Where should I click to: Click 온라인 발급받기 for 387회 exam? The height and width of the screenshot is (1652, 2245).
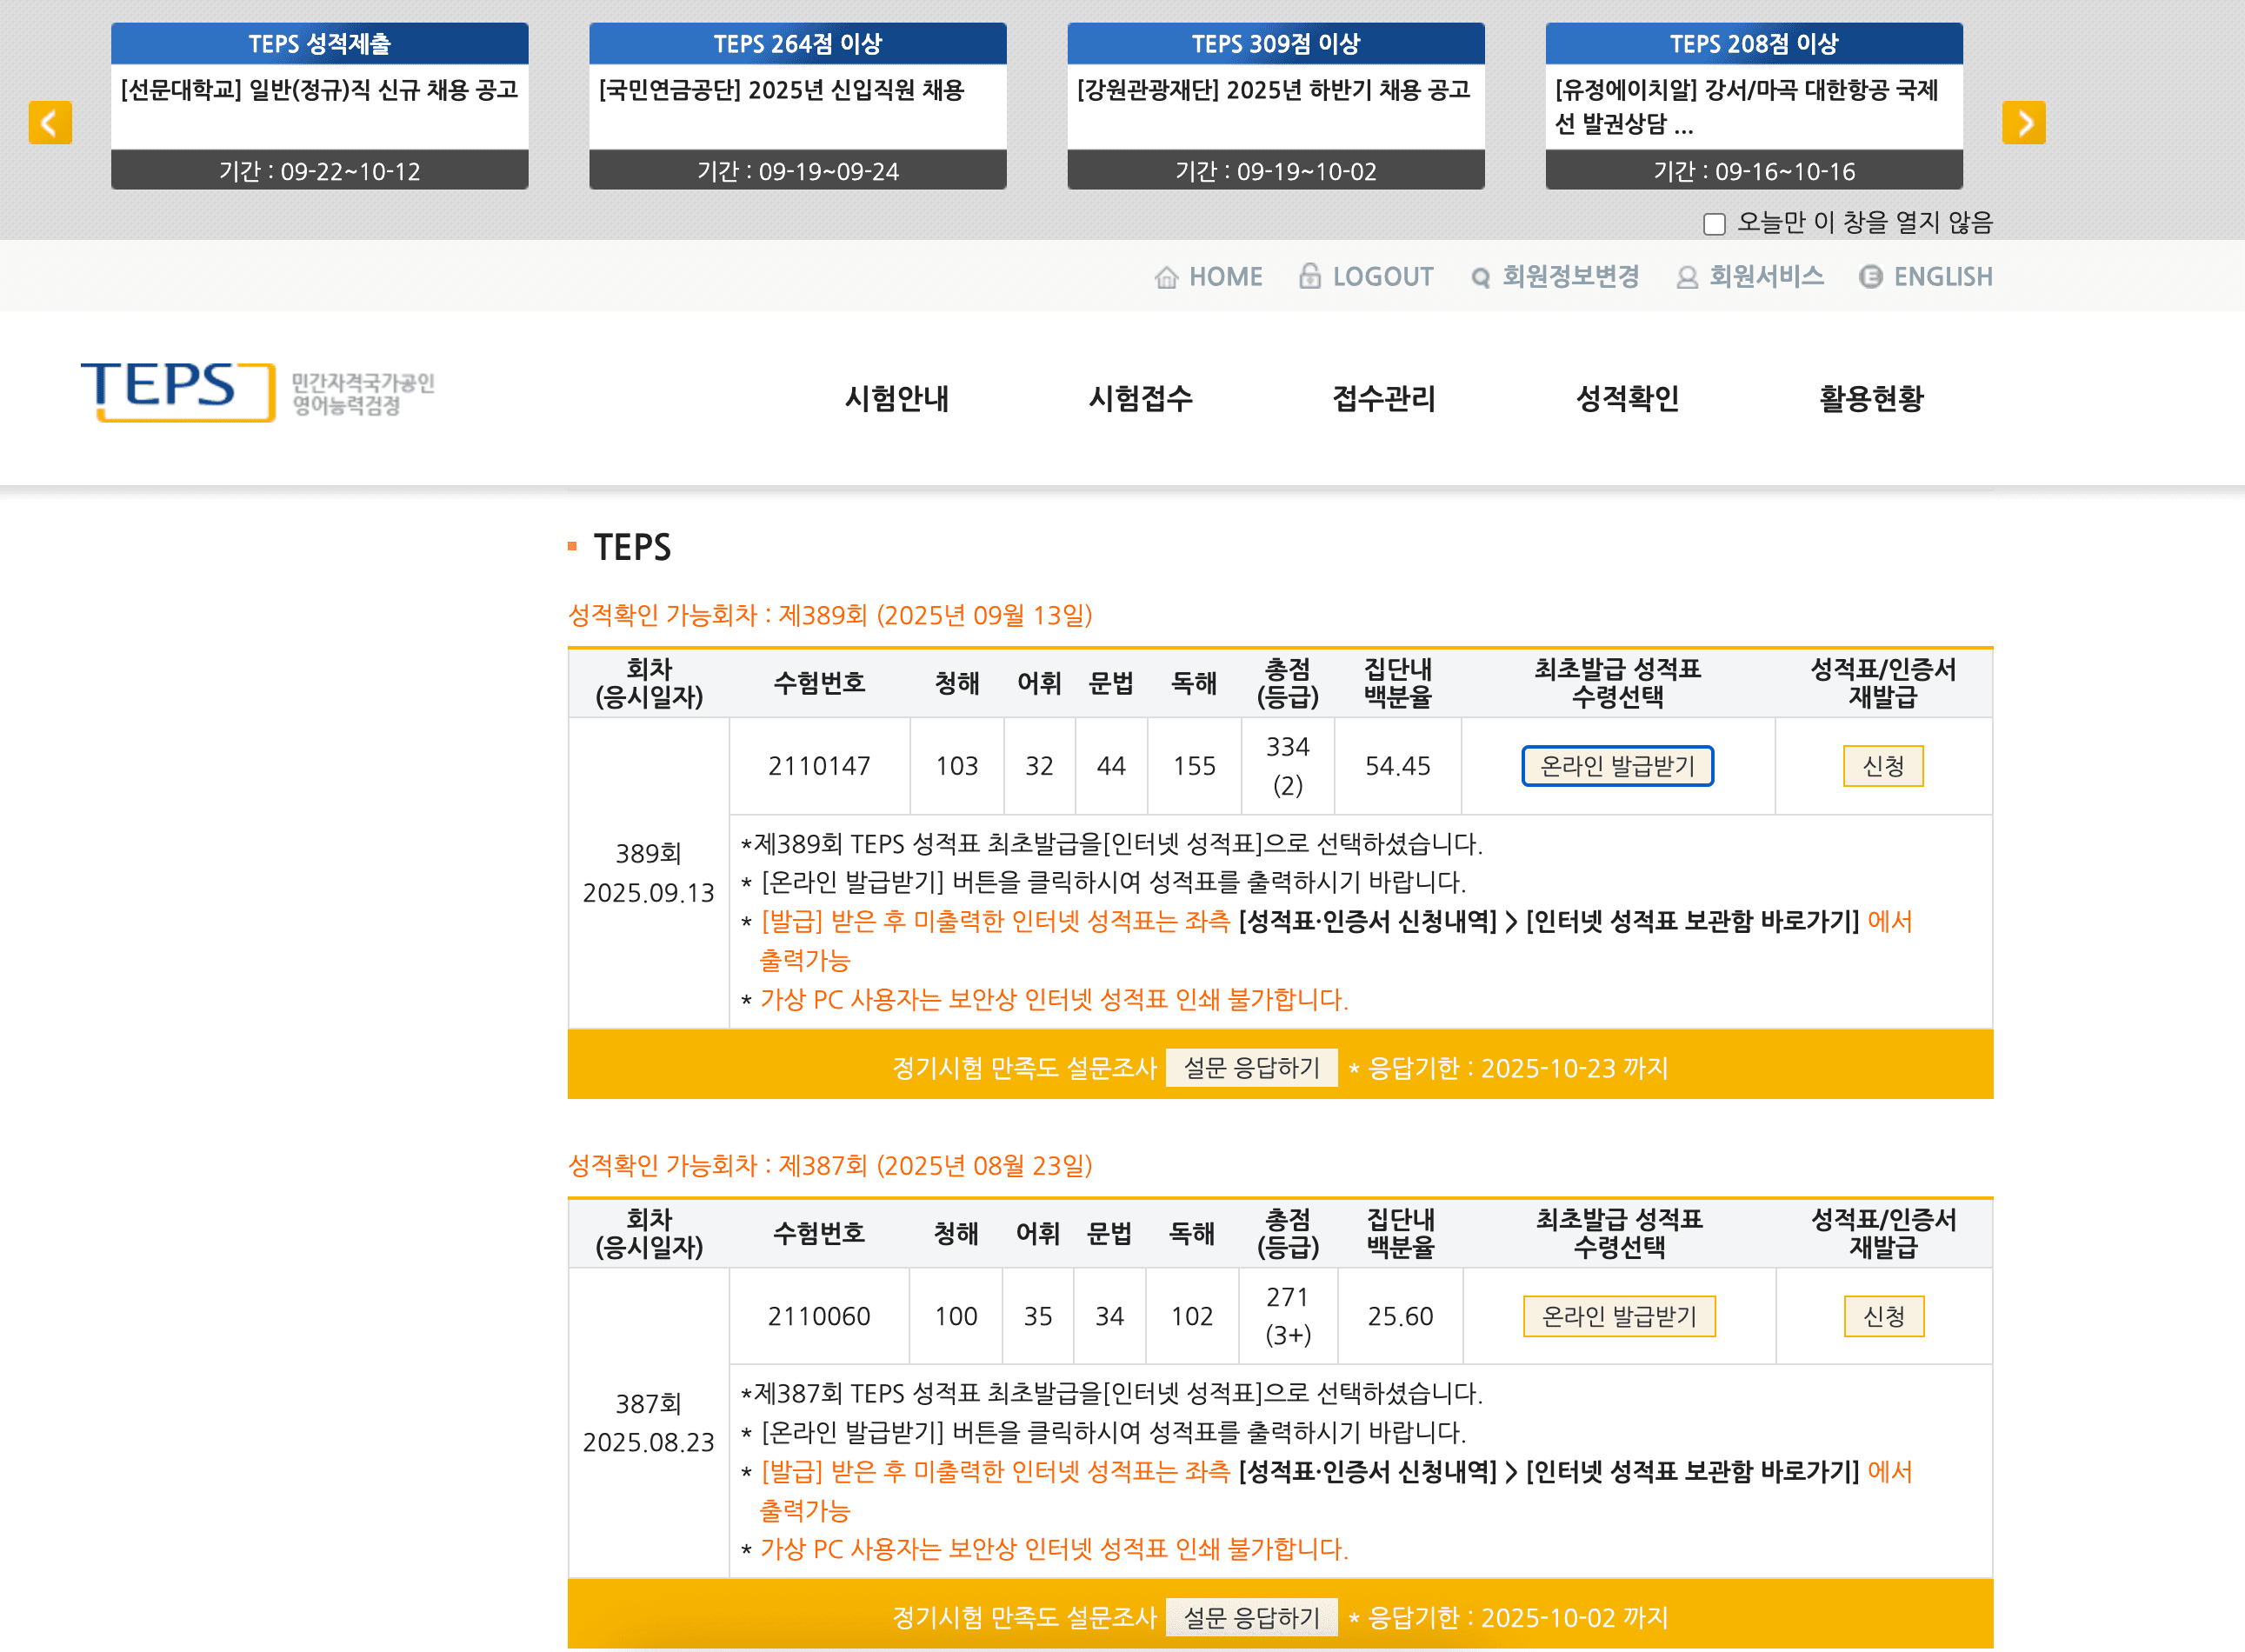1619,1316
